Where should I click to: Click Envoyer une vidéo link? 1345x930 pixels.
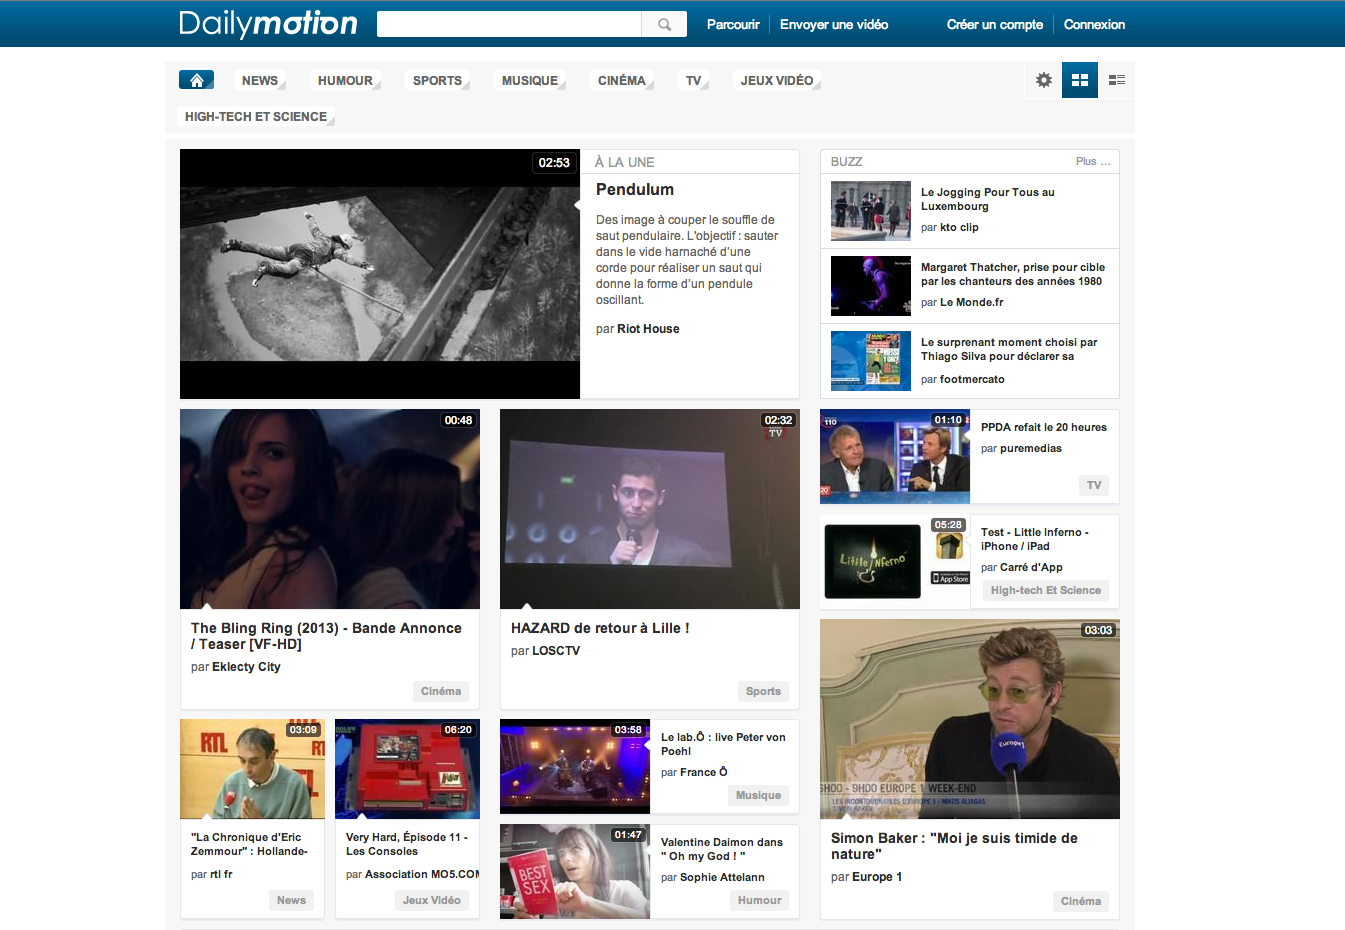[x=834, y=25]
